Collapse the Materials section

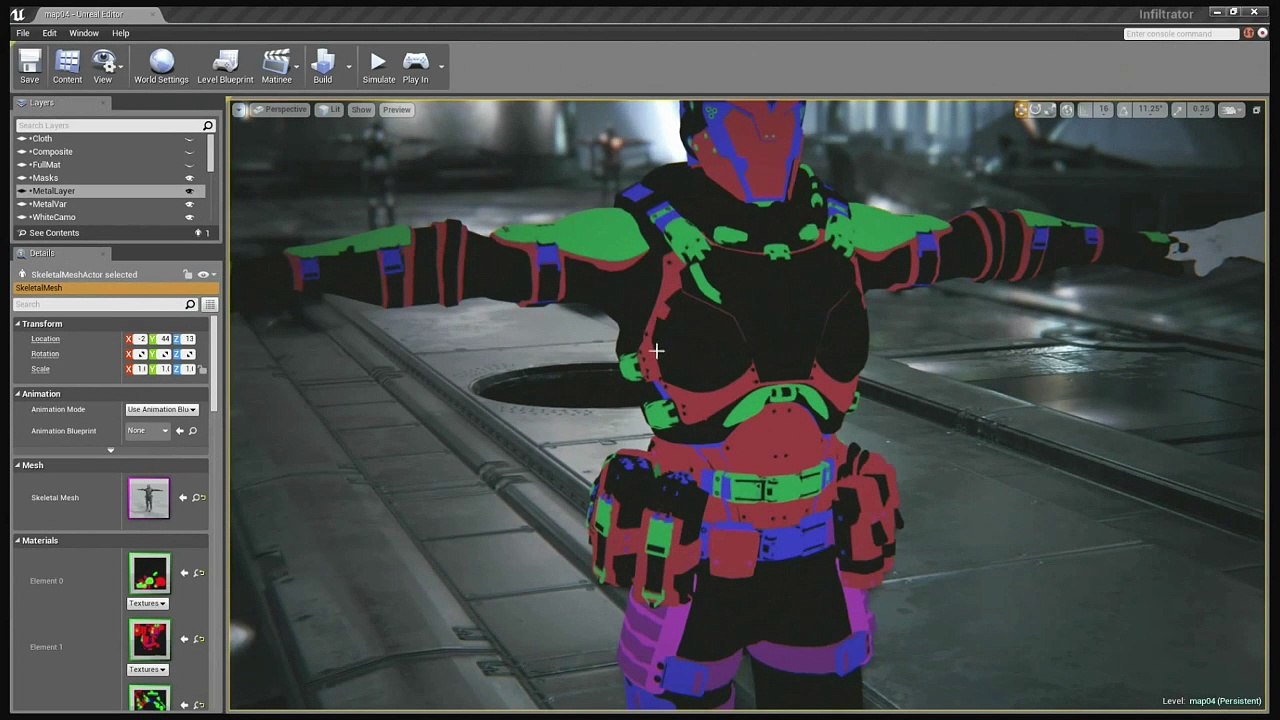[x=18, y=541]
